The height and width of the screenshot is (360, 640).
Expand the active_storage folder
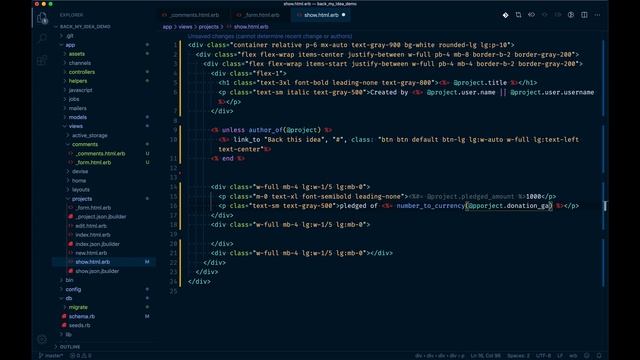coord(90,135)
